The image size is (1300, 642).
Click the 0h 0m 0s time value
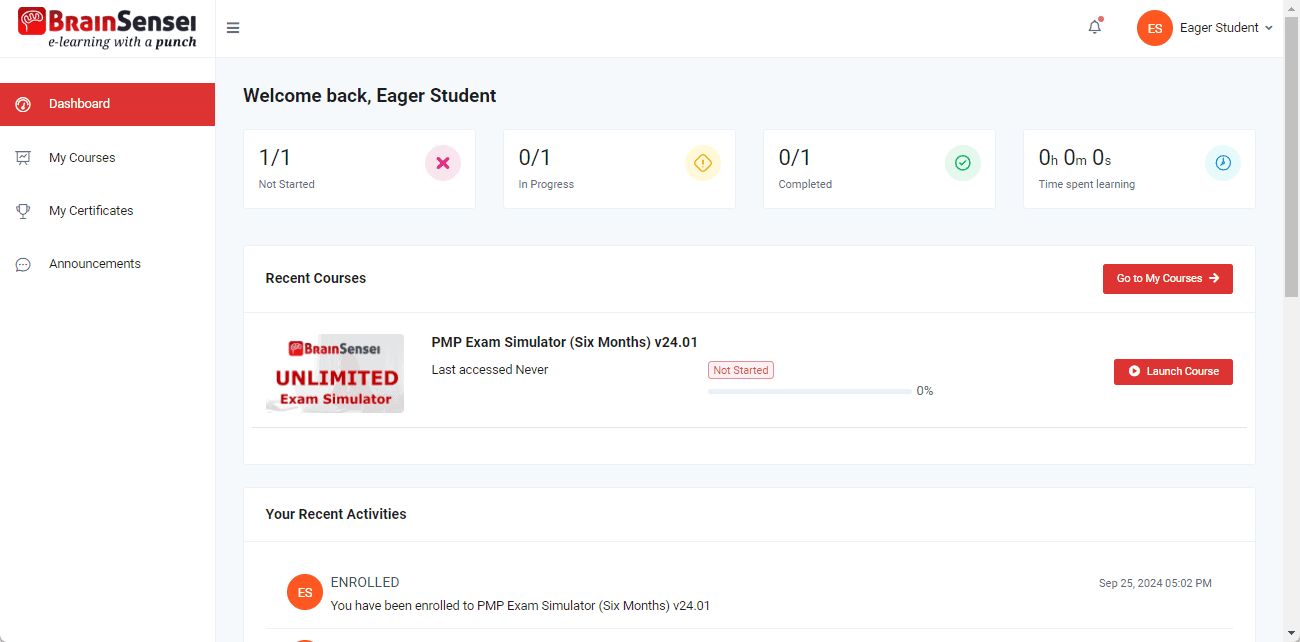tap(1075, 157)
